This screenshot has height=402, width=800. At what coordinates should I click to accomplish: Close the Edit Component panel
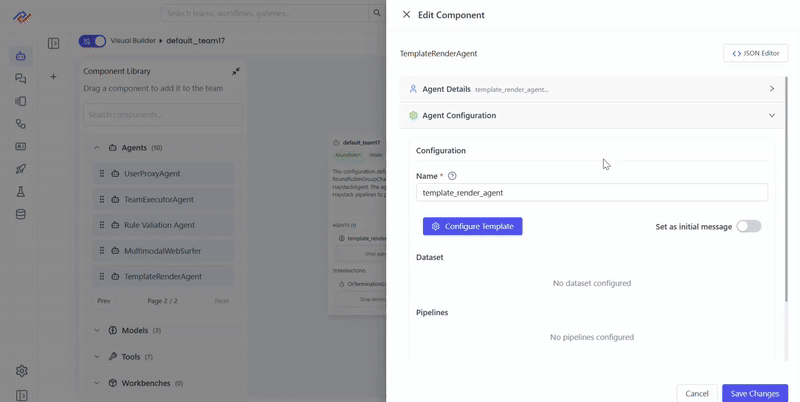[x=406, y=15]
